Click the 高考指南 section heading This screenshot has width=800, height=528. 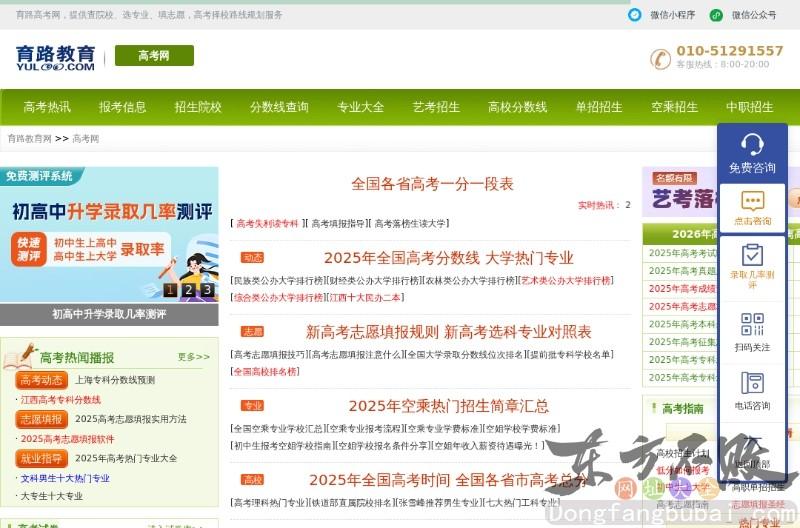point(682,409)
